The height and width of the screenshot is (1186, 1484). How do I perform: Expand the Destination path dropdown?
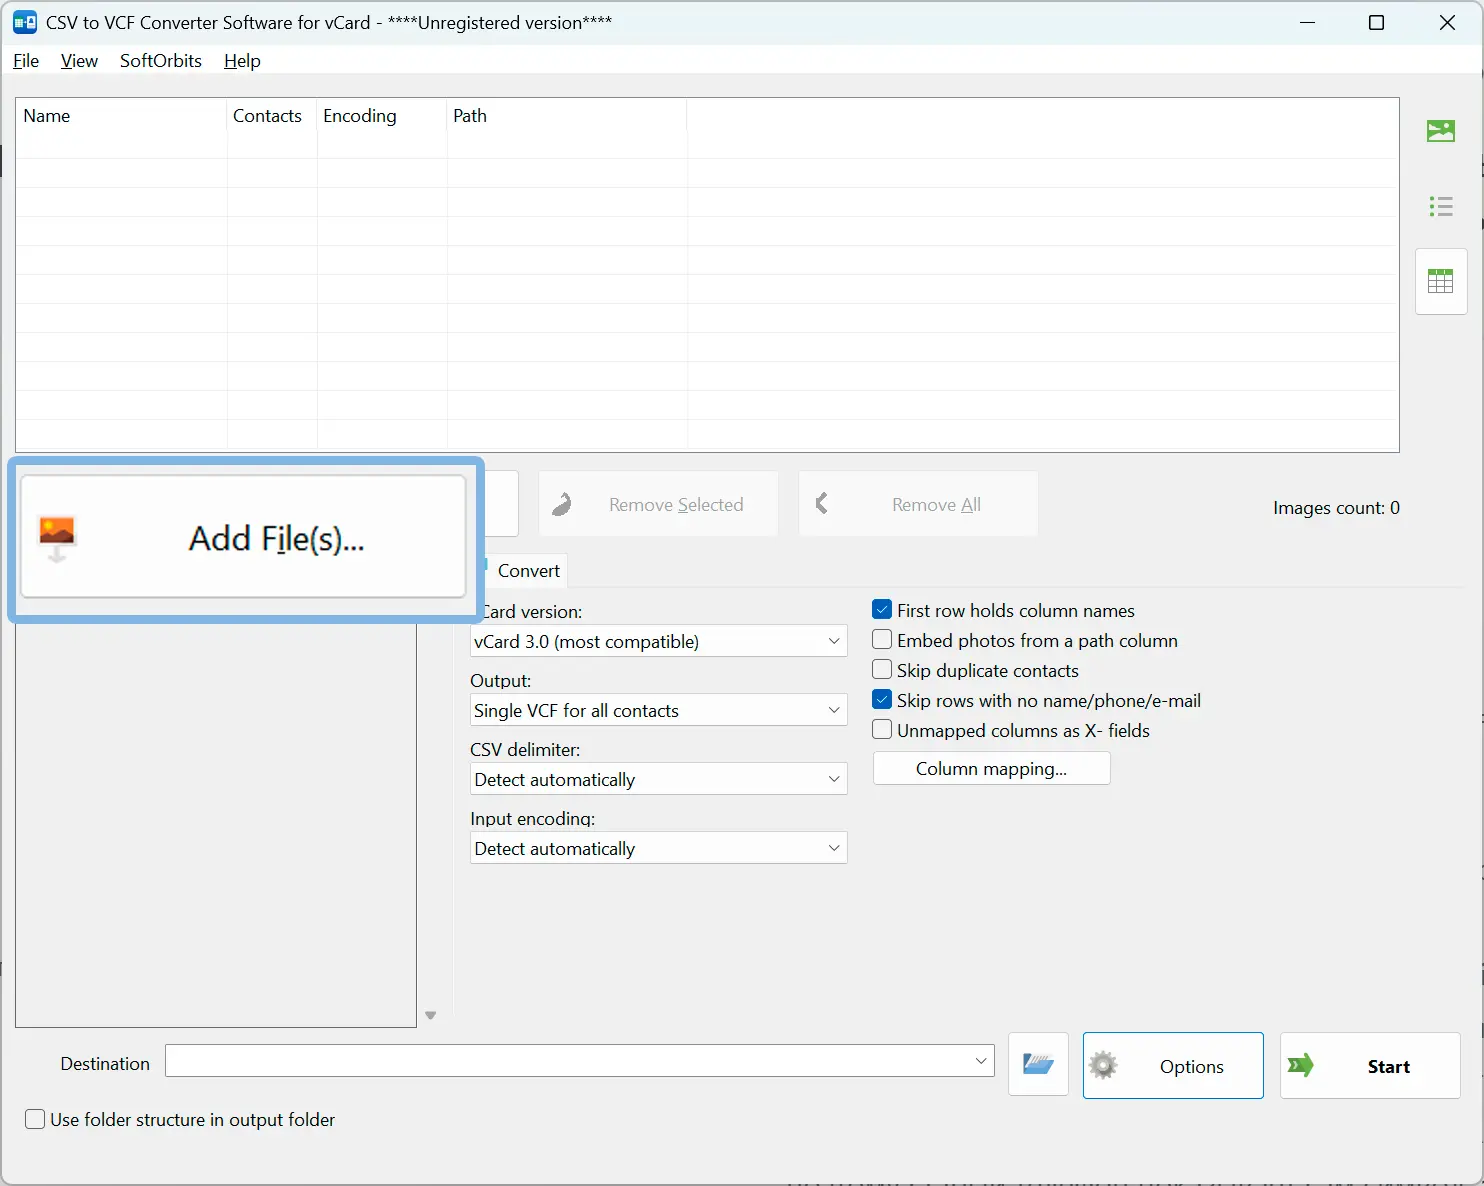[x=981, y=1061]
